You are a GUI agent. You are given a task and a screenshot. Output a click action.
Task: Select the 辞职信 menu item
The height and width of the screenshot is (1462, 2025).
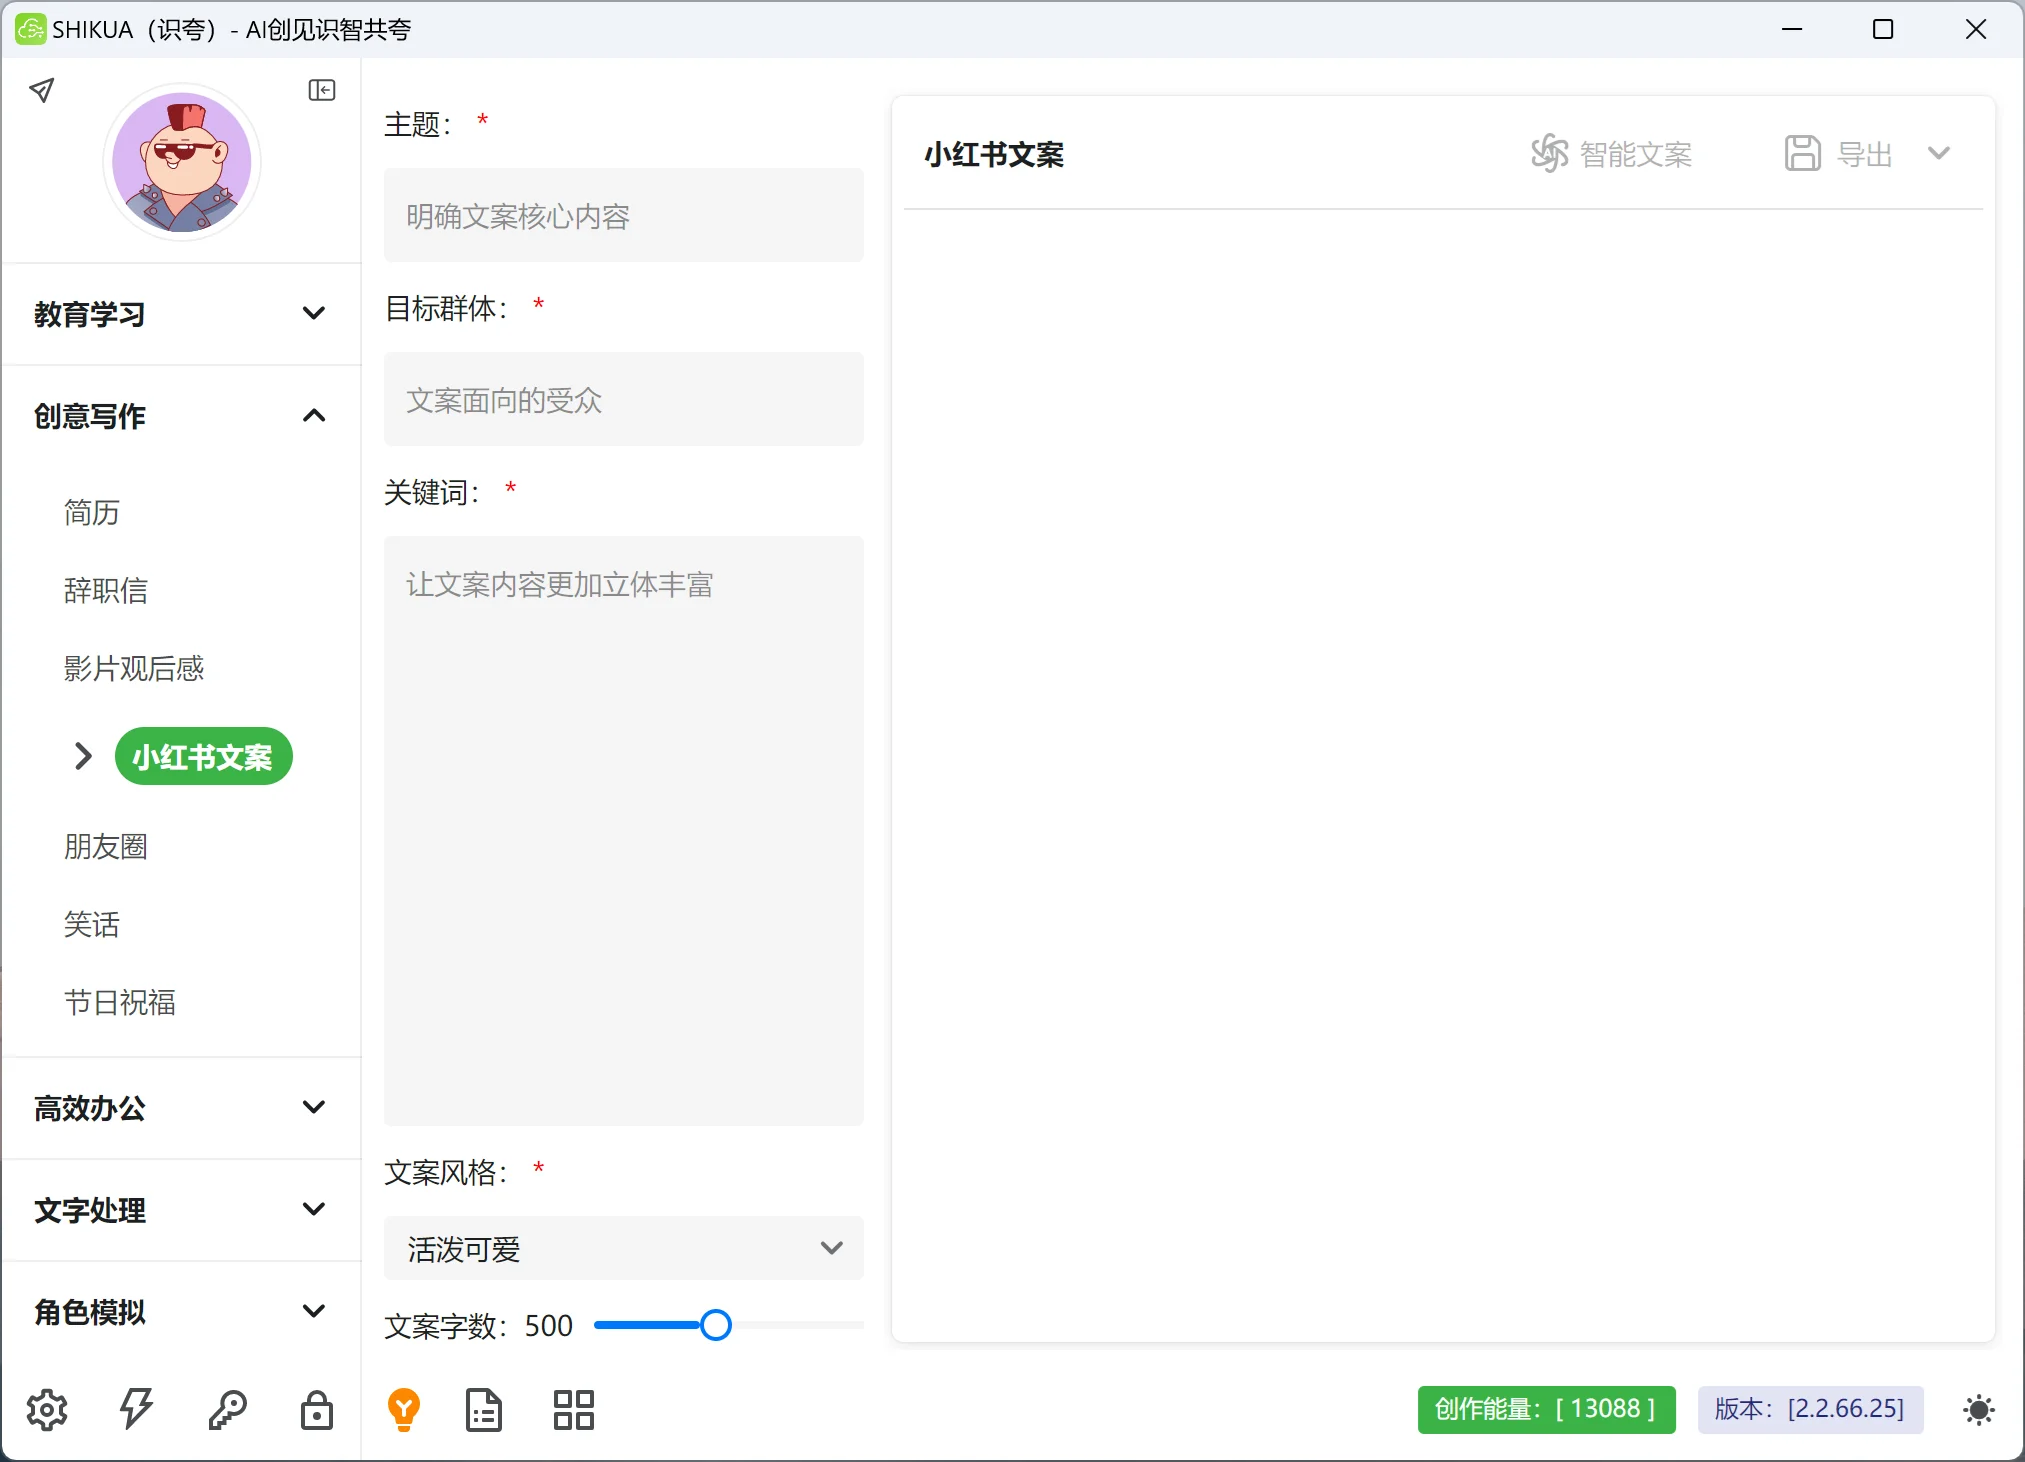(x=106, y=590)
